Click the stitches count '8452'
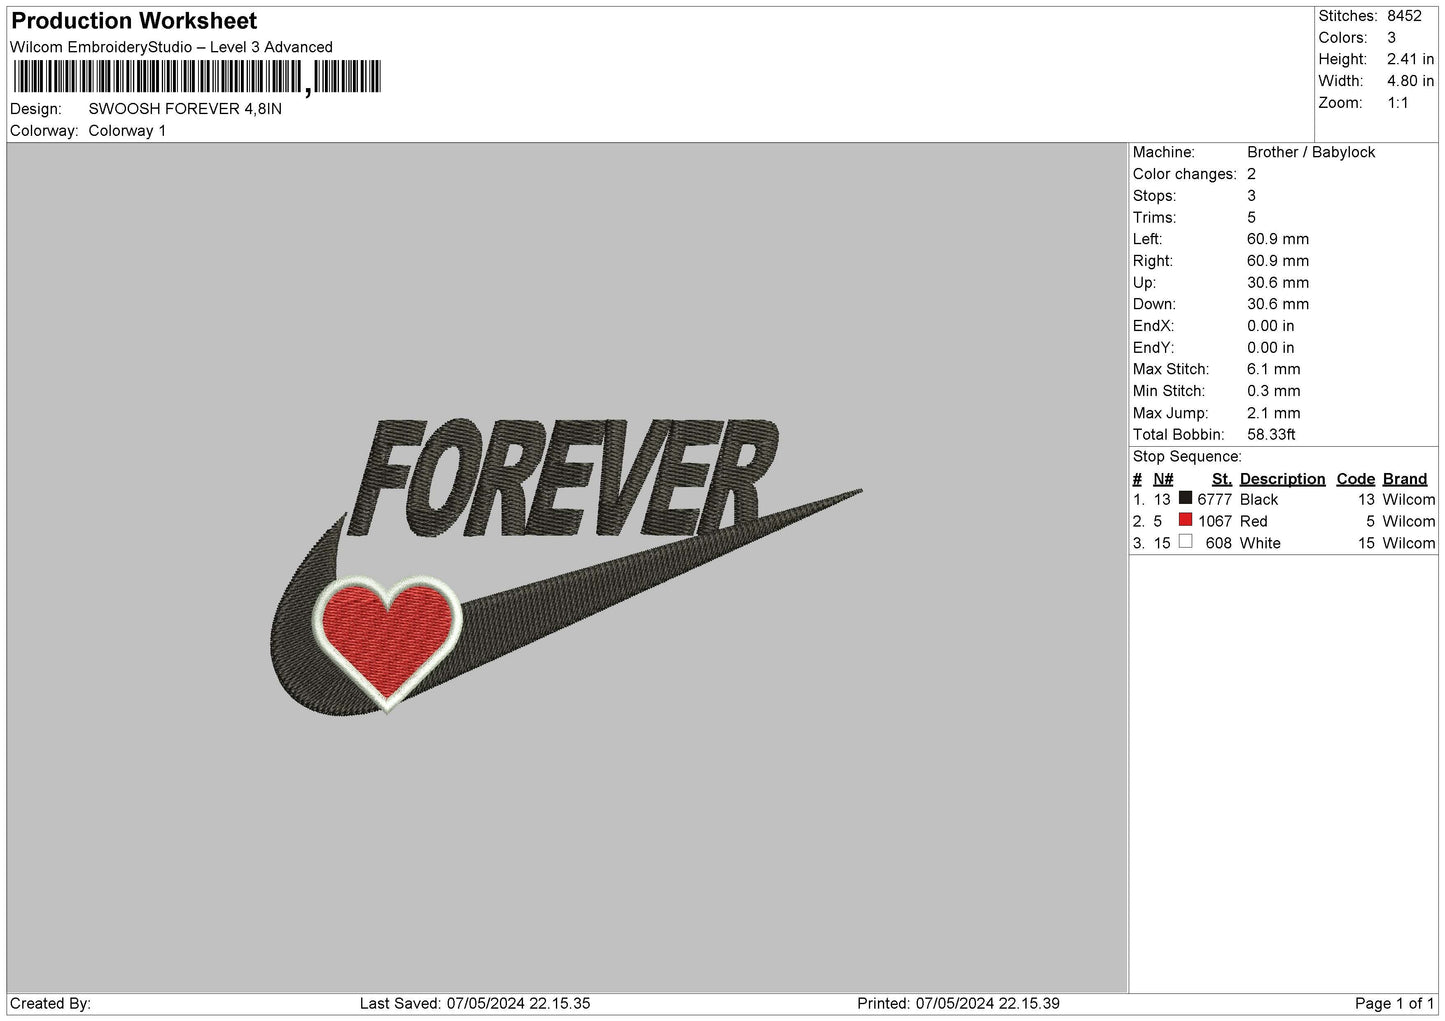1445x1021 pixels. click(1404, 16)
